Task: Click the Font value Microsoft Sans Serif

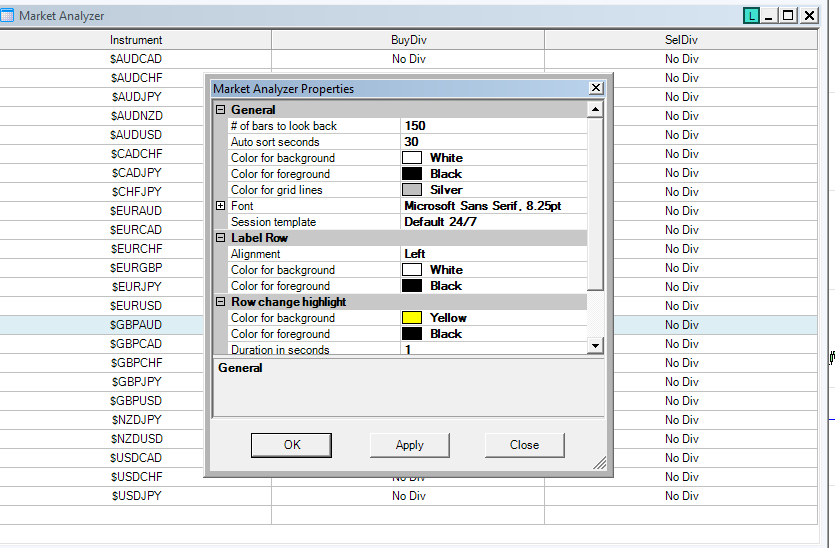Action: click(494, 206)
